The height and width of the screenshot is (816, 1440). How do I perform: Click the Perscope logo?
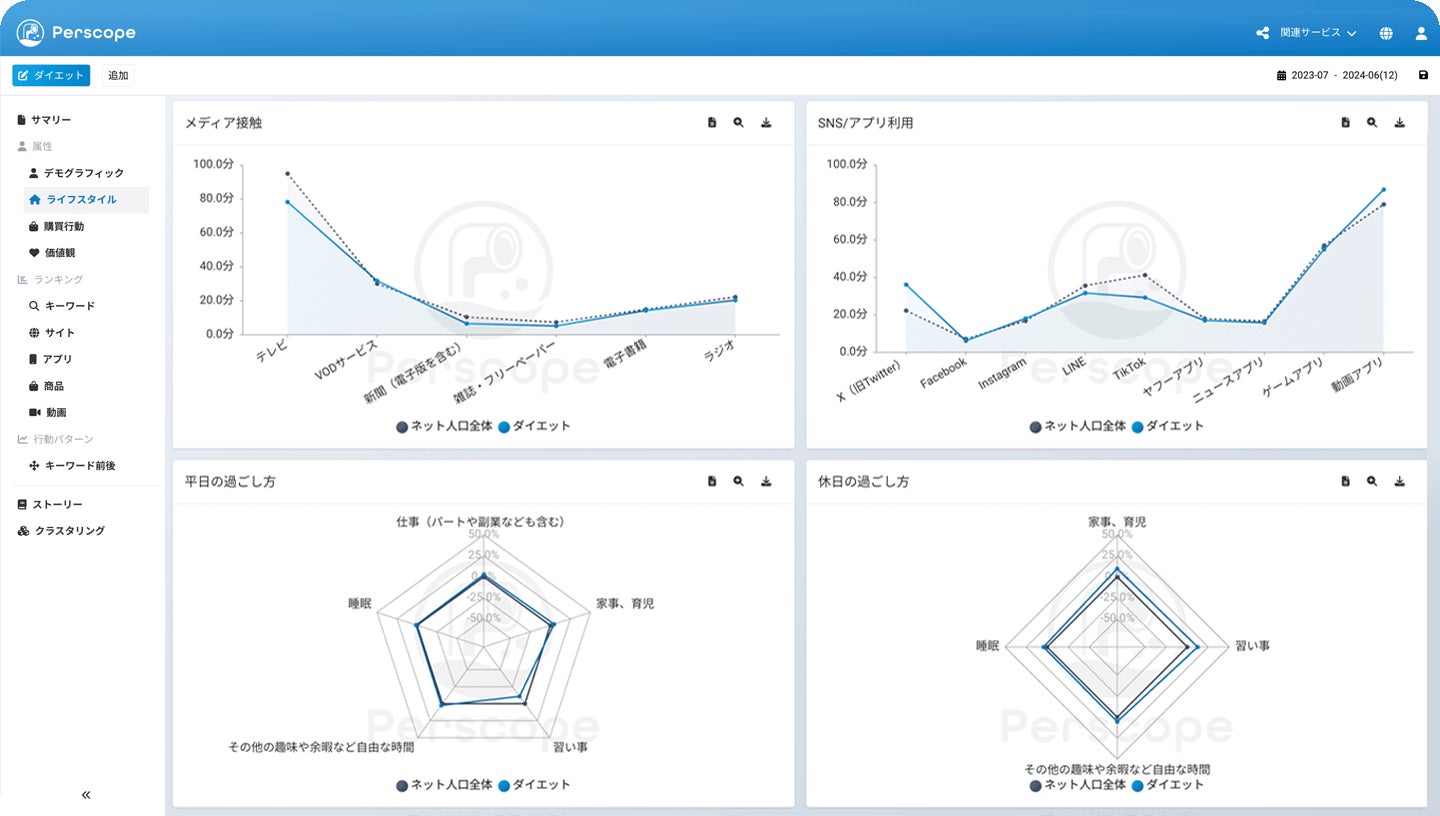(76, 33)
